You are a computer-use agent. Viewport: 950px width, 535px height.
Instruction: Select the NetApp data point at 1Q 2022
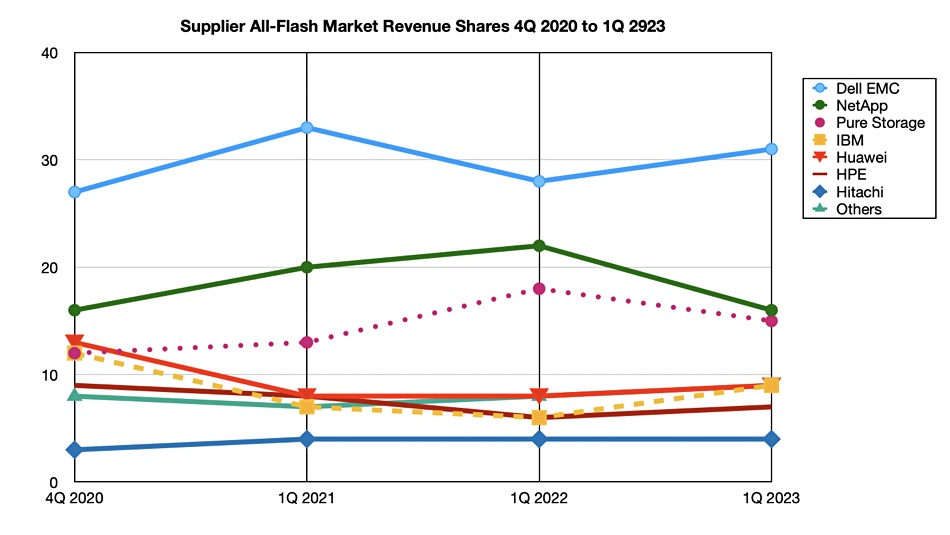click(540, 246)
